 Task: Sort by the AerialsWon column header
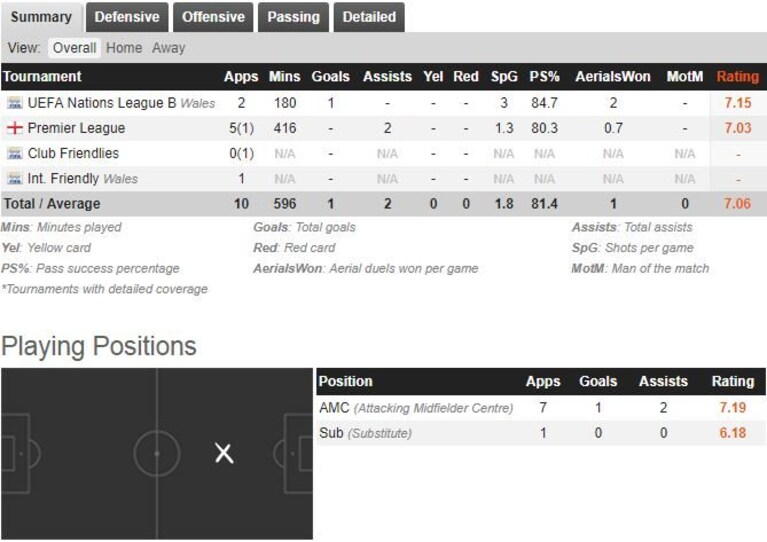tap(613, 77)
